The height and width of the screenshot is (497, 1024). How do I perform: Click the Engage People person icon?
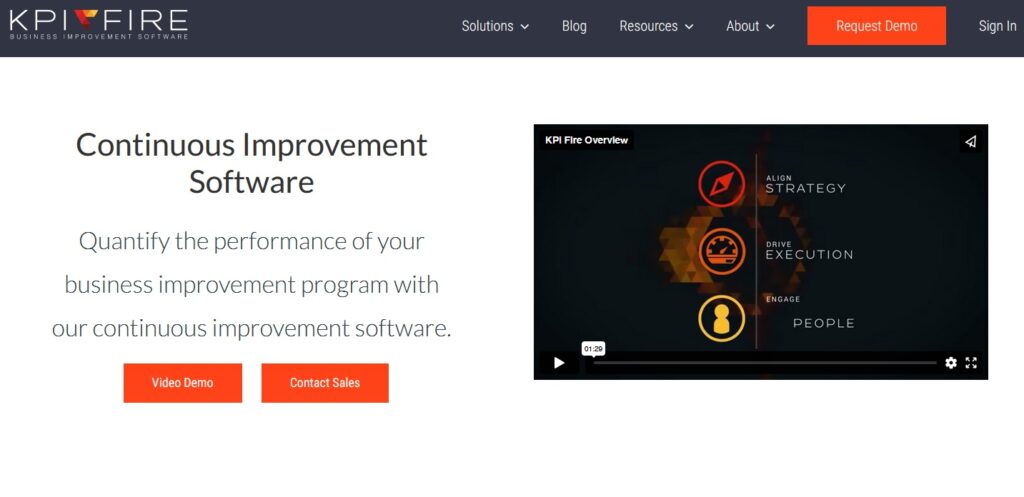(721, 319)
